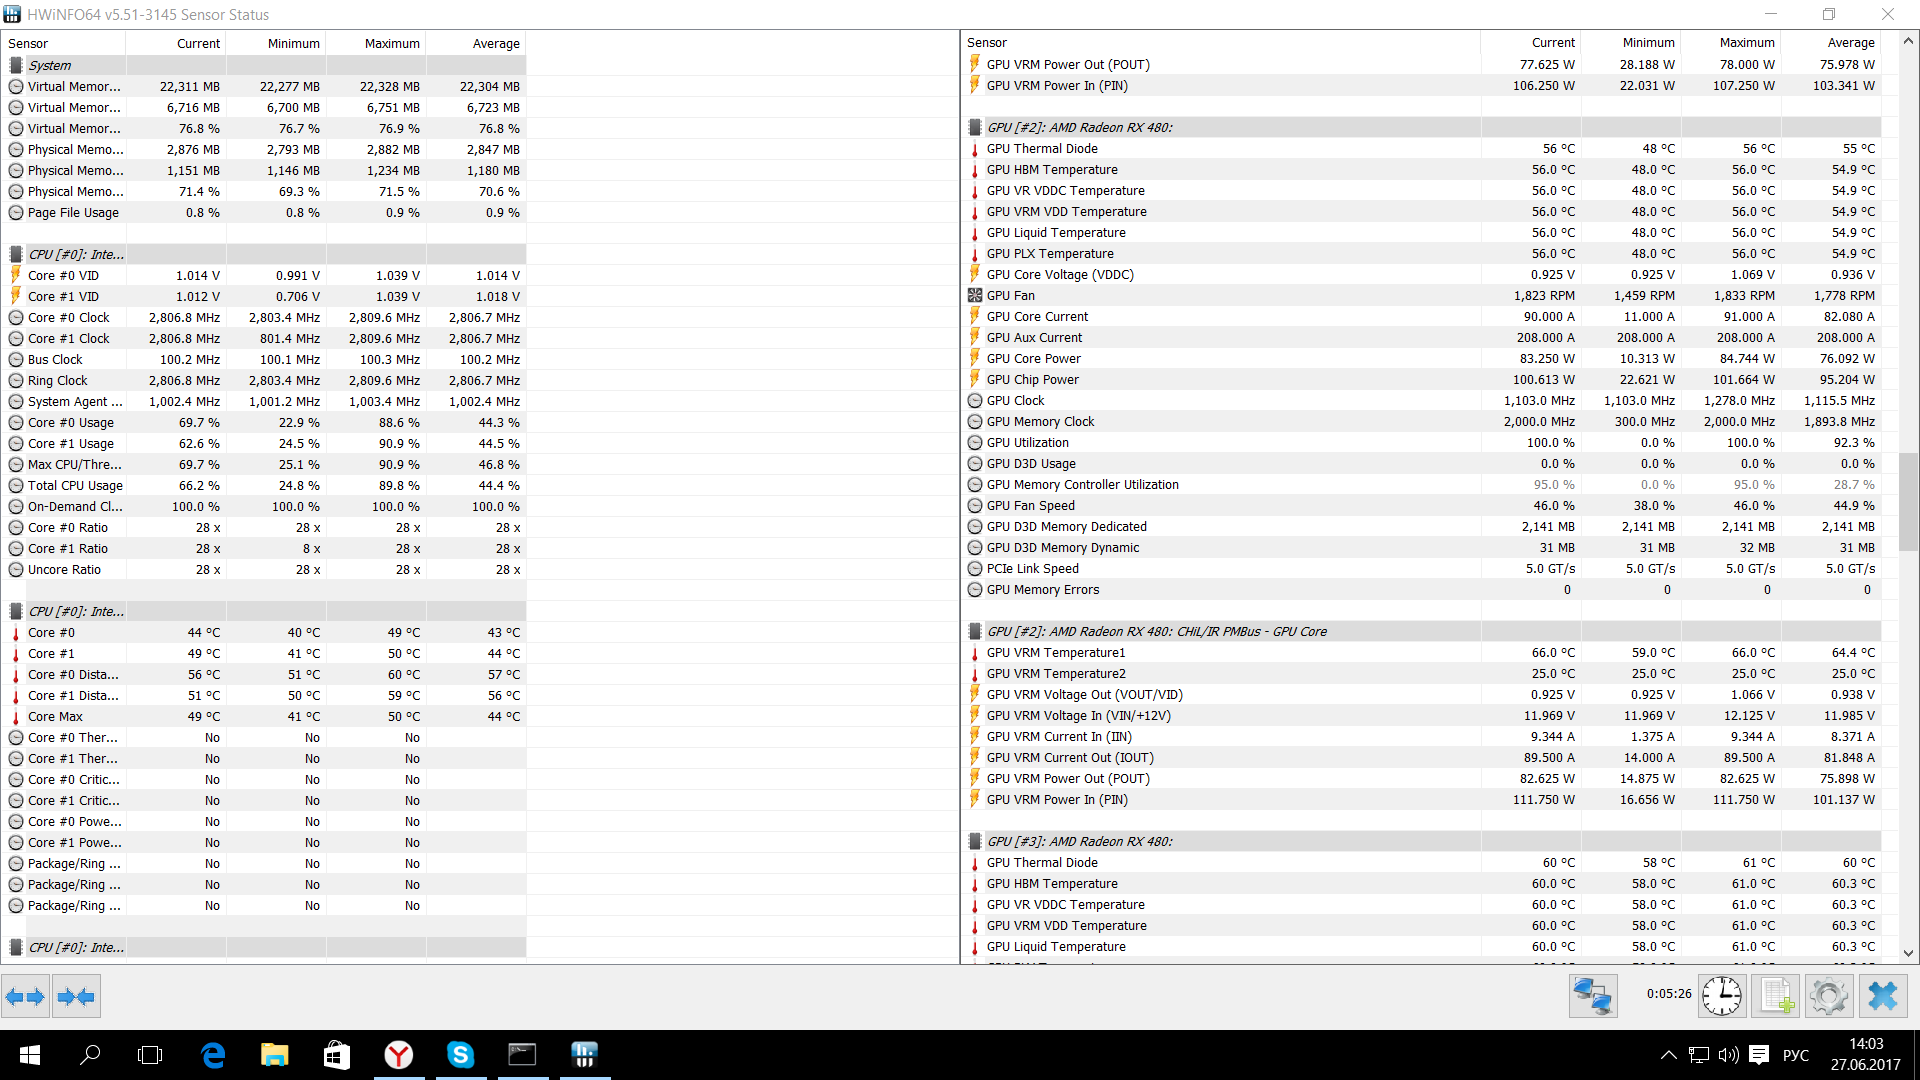This screenshot has width=1920, height=1080.
Task: Select GPU Memory Controller Utilization row
Action: (1424, 485)
